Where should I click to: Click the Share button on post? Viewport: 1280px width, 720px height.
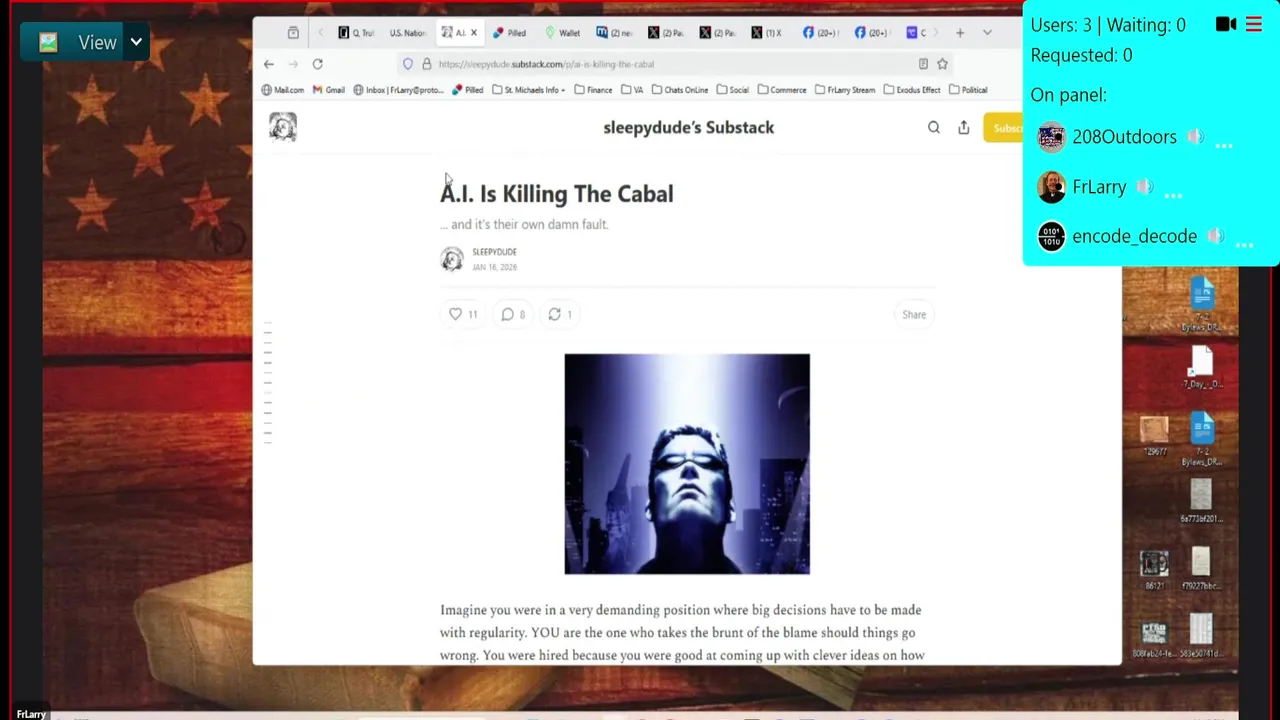(914, 315)
